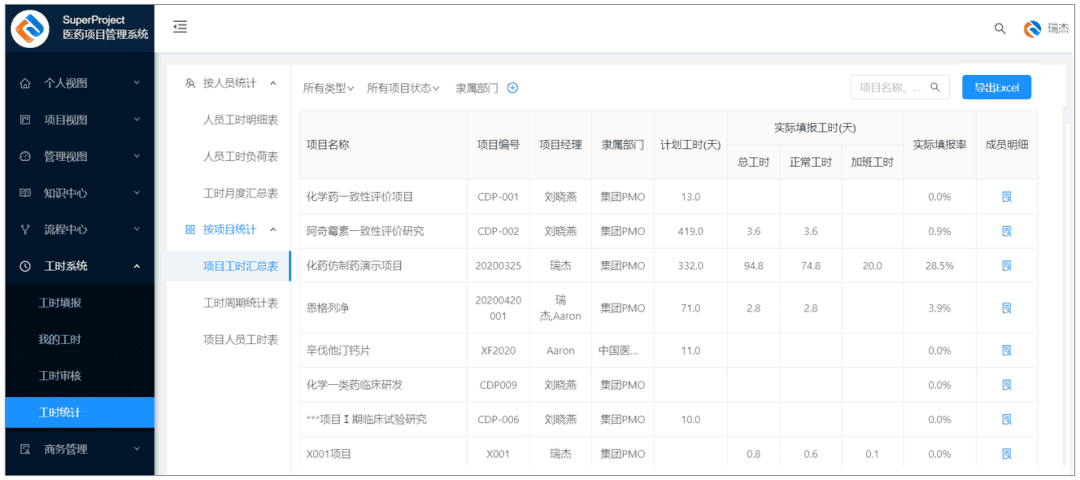
Task: Expand the 个人视图 menu chevron
Action: pos(136,83)
